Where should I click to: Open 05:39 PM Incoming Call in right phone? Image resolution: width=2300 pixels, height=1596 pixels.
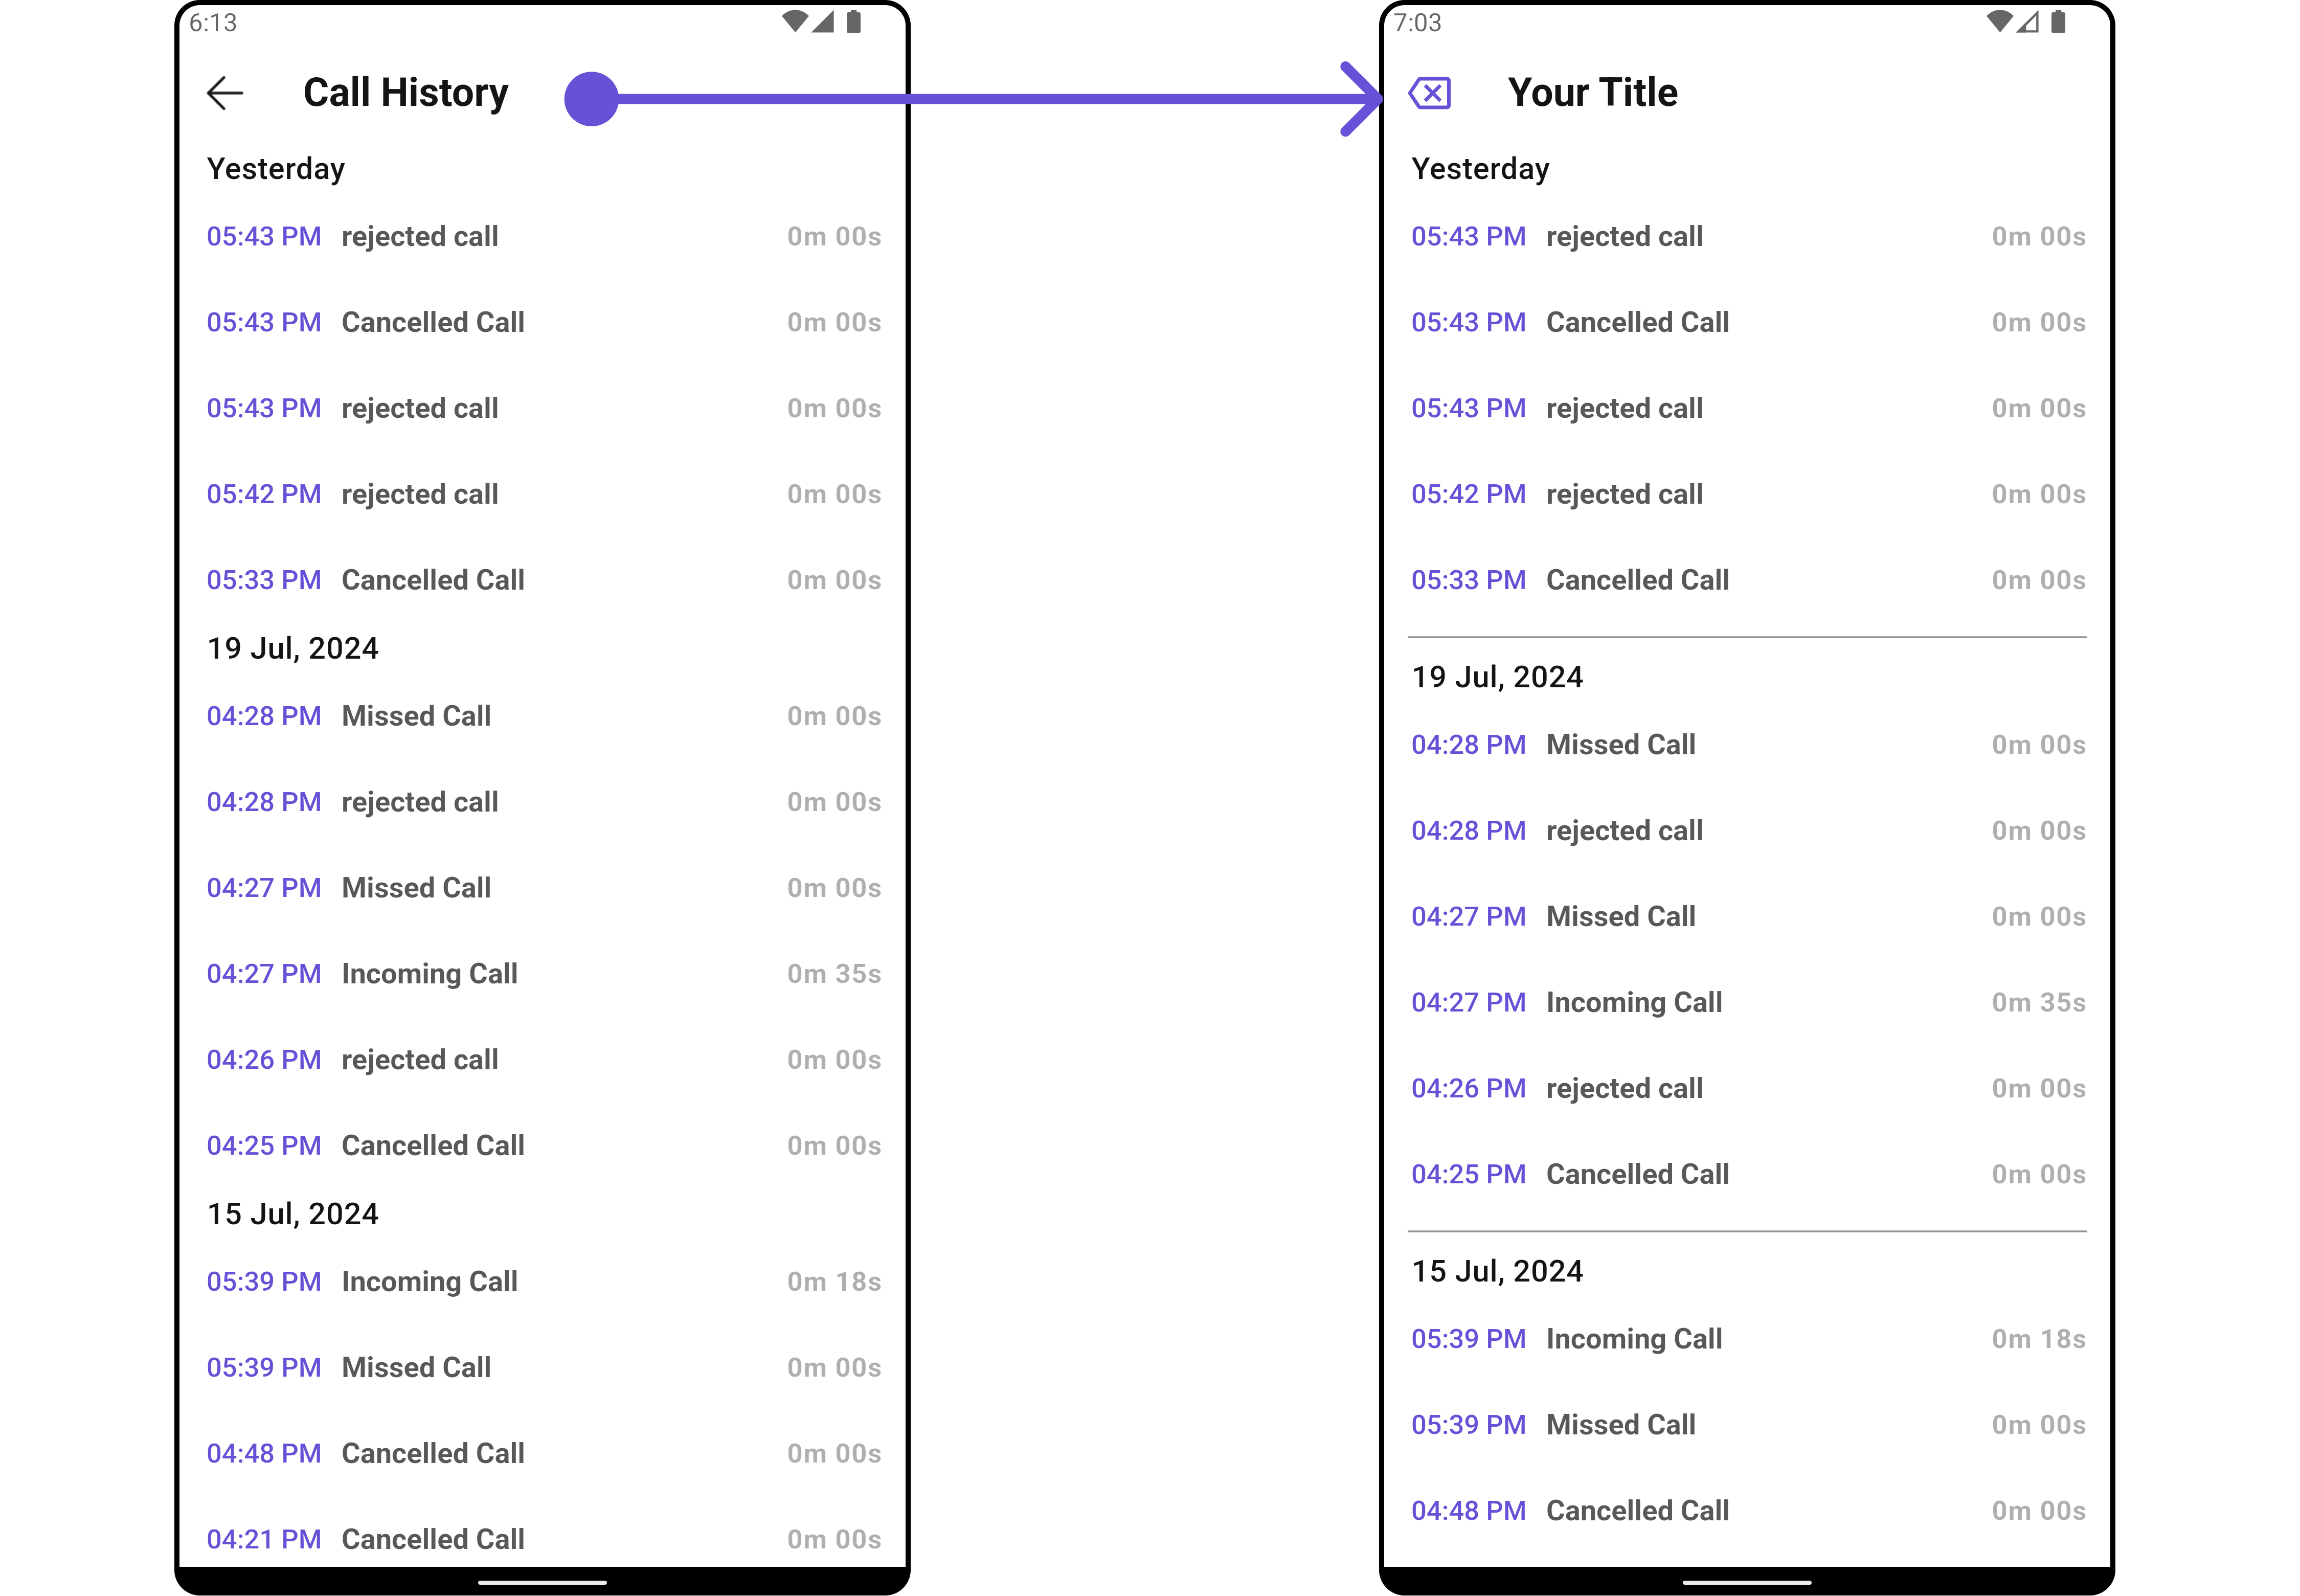1748,1339
